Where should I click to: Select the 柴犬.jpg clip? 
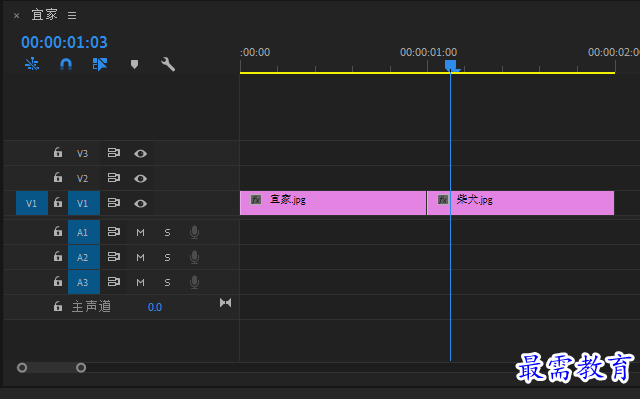point(520,203)
